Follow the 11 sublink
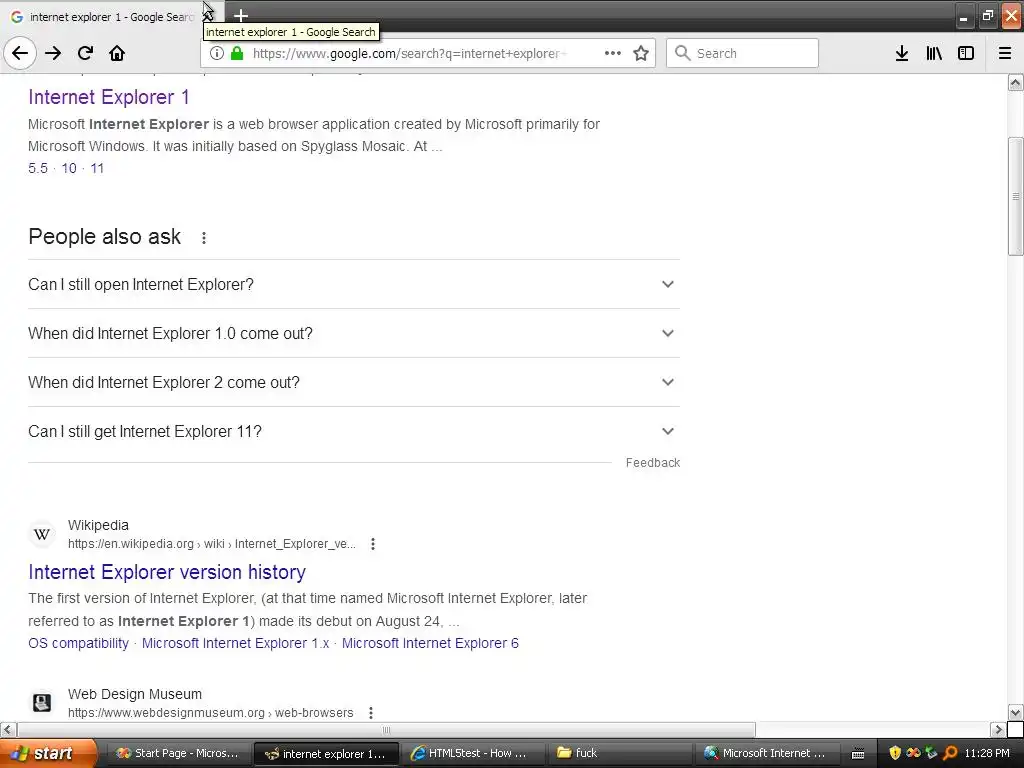 coord(97,168)
